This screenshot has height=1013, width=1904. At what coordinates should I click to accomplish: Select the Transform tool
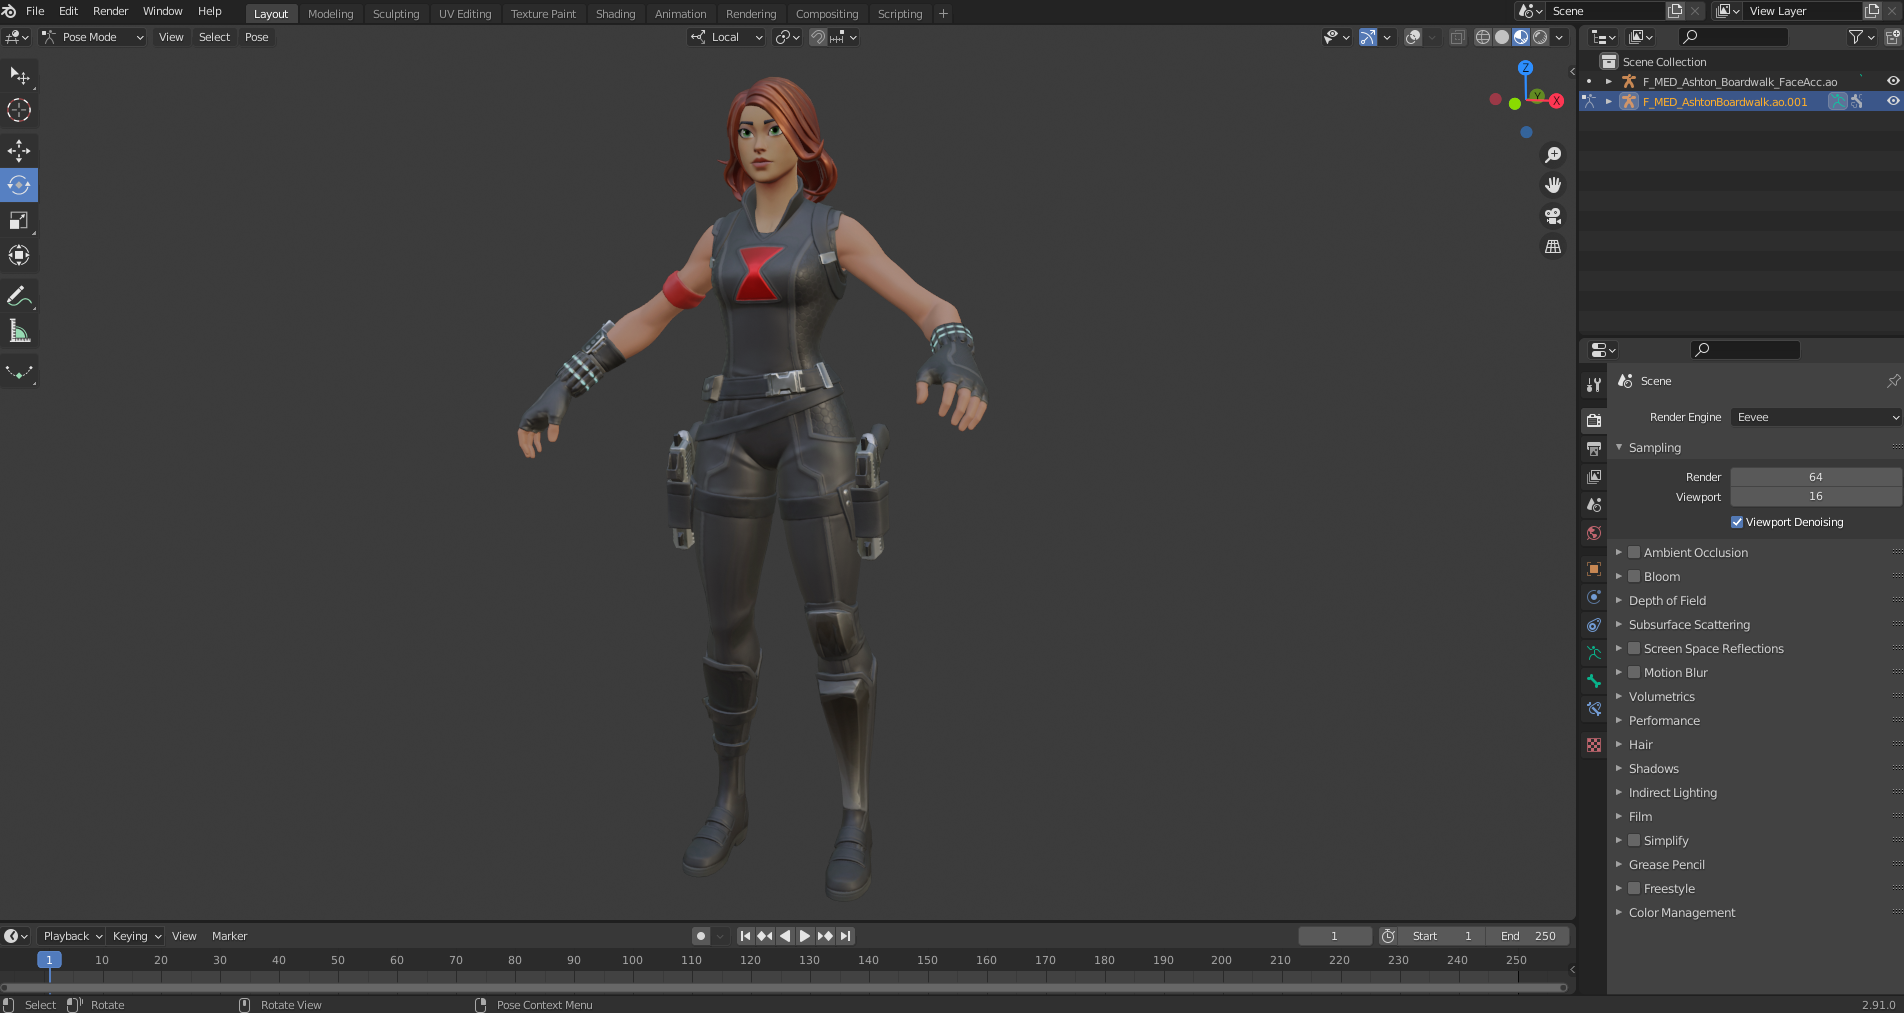tap(19, 255)
